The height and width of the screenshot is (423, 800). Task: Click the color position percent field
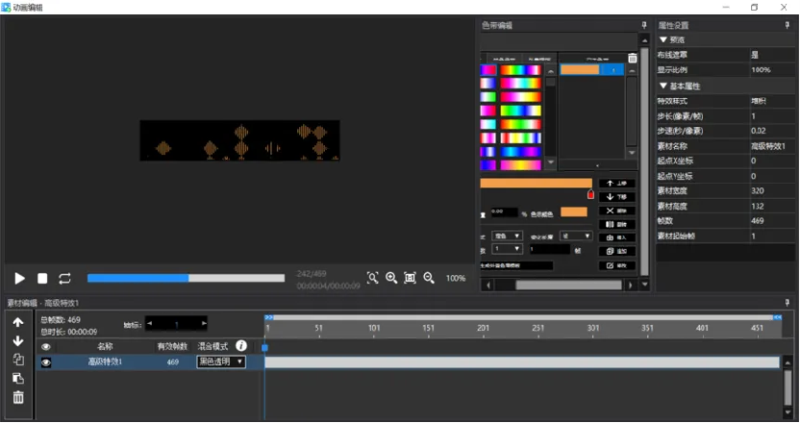click(504, 212)
